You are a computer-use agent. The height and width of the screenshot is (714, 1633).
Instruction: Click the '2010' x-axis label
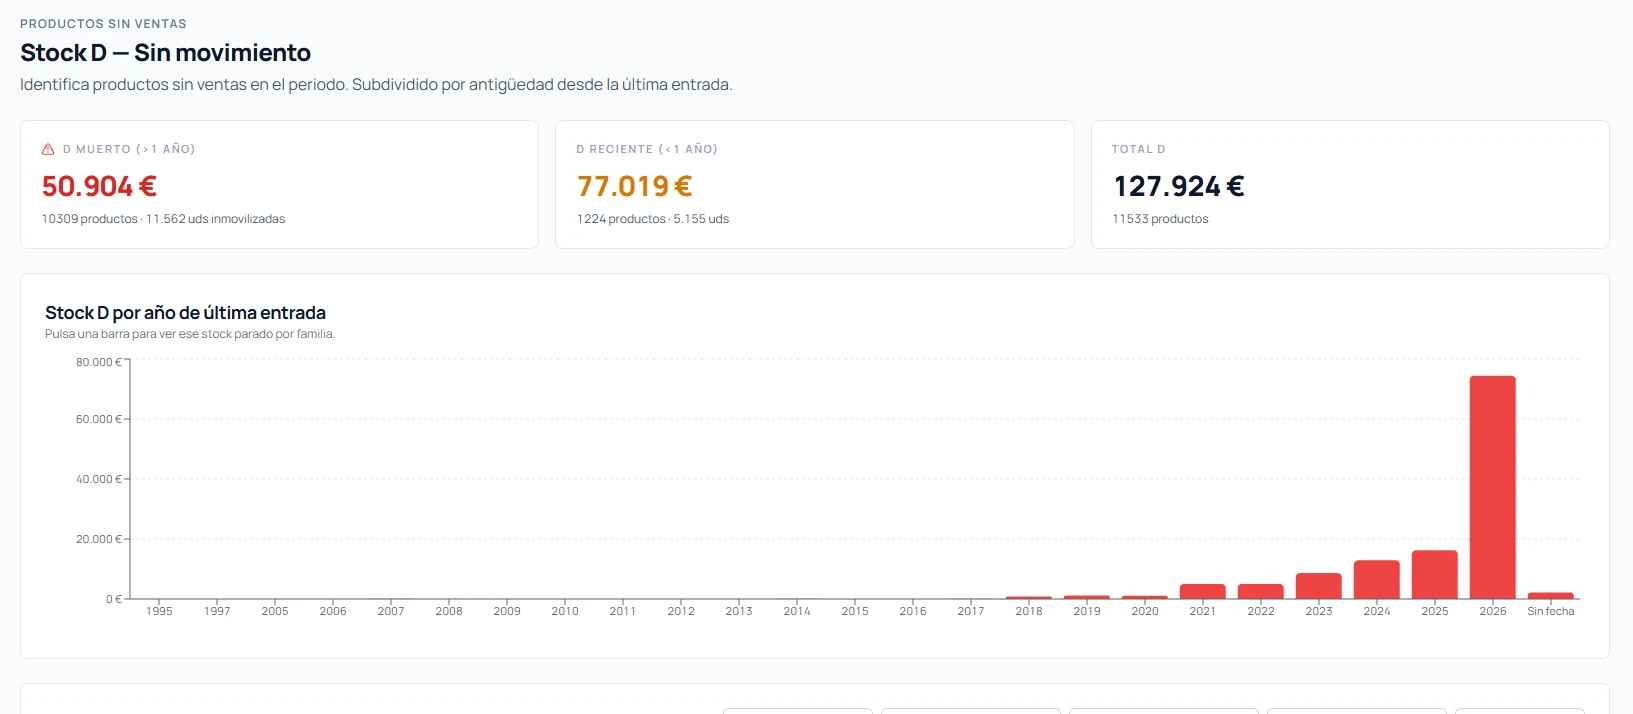(565, 611)
